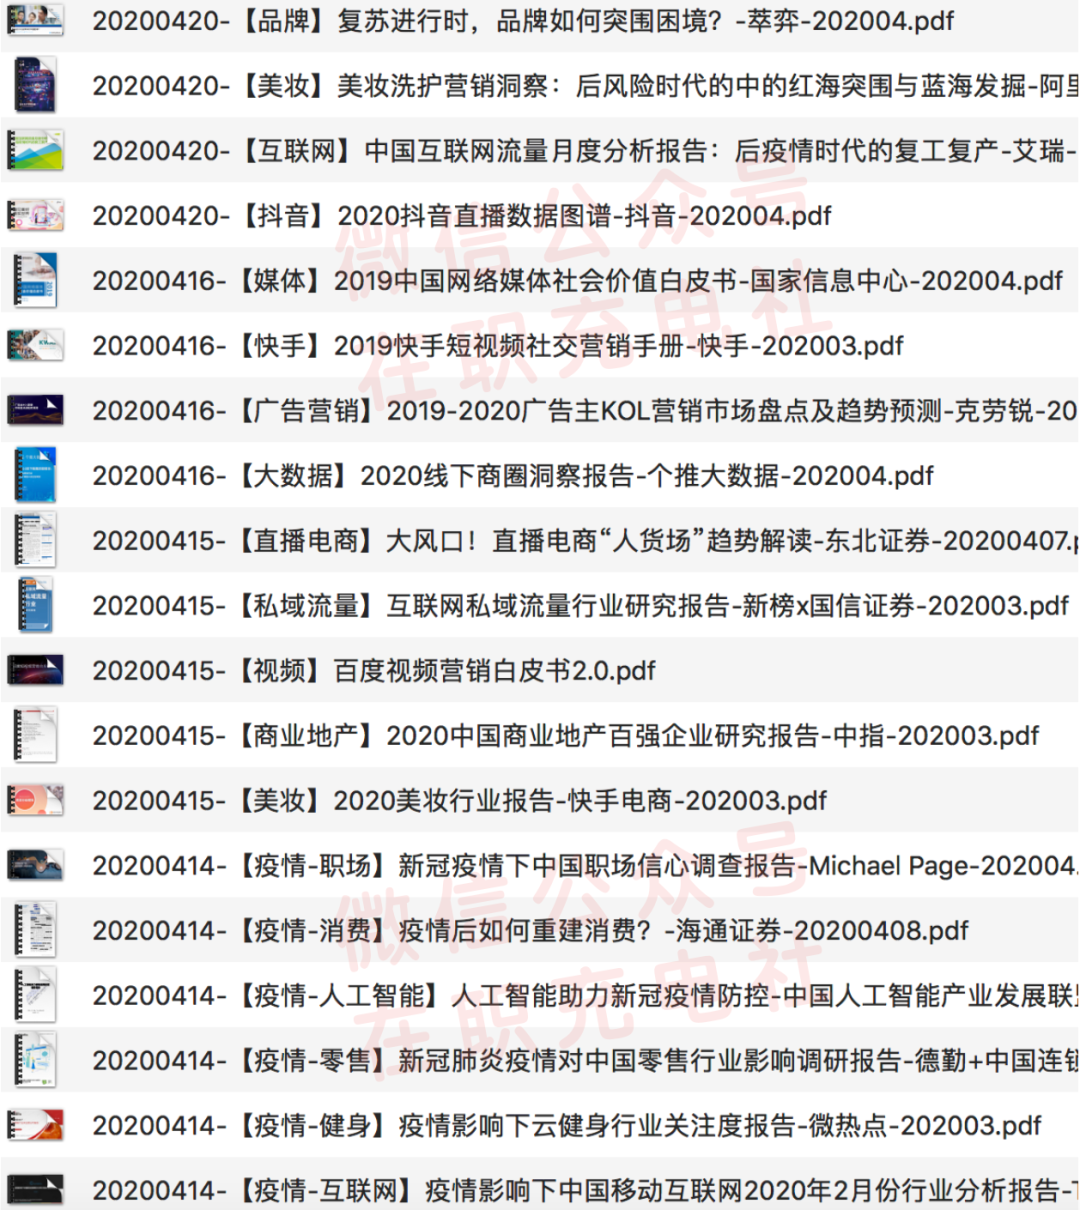Screen dimensions: 1080x1210
Task: Click file name 20200420-【抖音】2020抖音直播数据图谱-抖音-202004.pdf
Action: (x=462, y=216)
